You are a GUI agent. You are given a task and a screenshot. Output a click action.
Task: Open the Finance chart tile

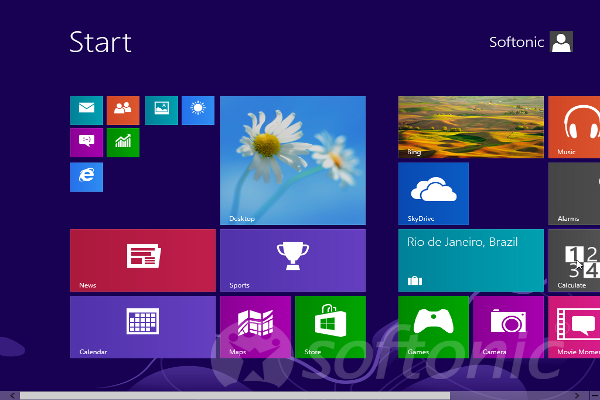pyautogui.click(x=123, y=142)
